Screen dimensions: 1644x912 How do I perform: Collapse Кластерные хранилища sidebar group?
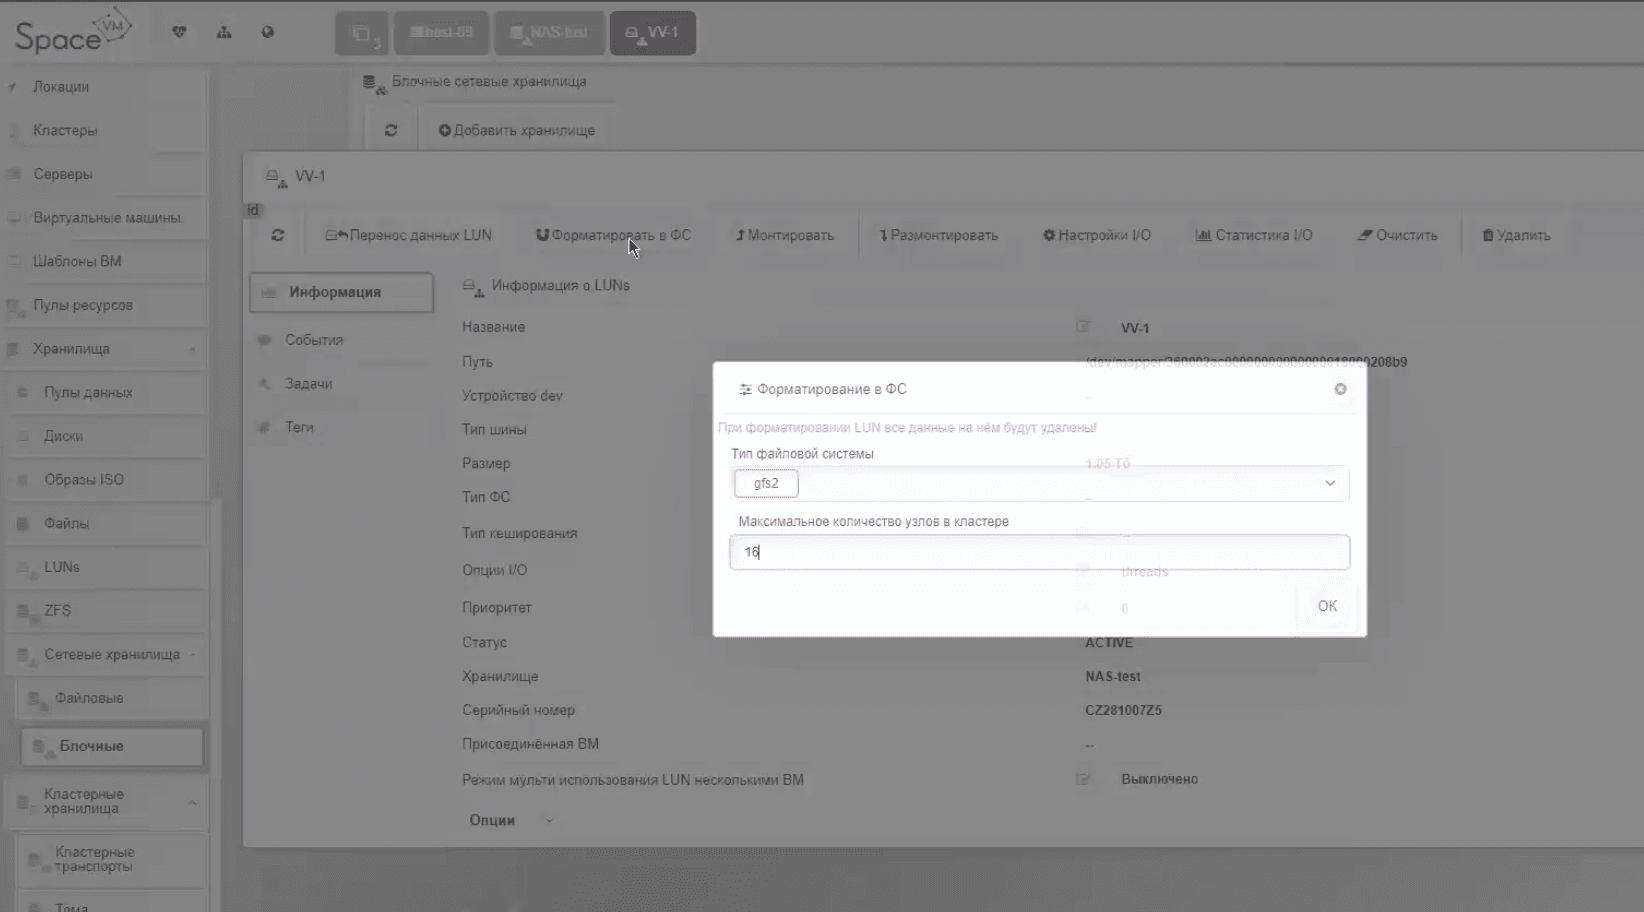coord(192,802)
